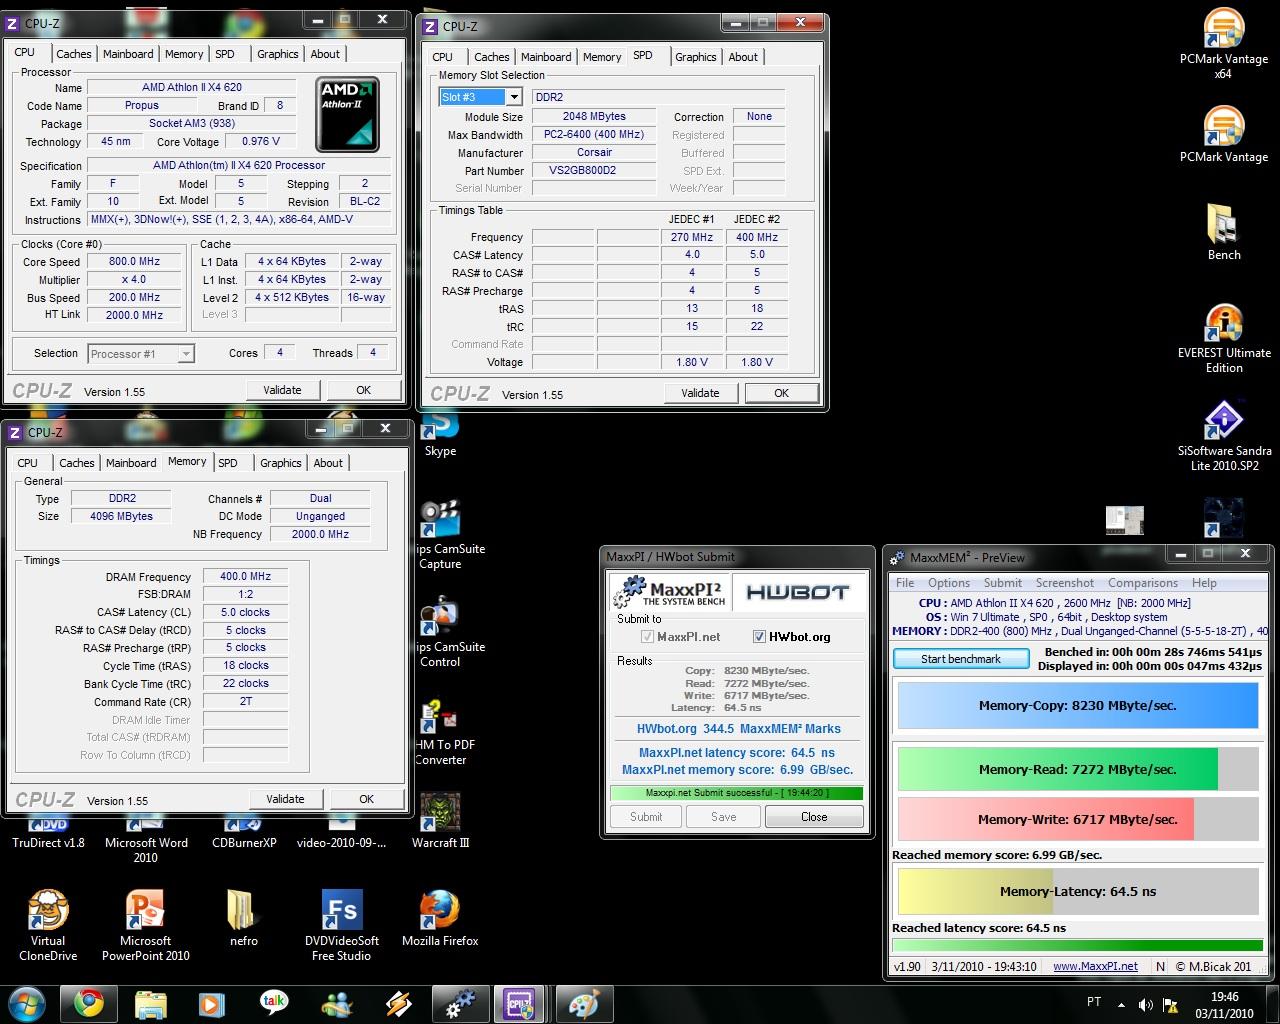This screenshot has width=1280, height=1024.
Task: Open Winamp from the taskbar
Action: [398, 1003]
